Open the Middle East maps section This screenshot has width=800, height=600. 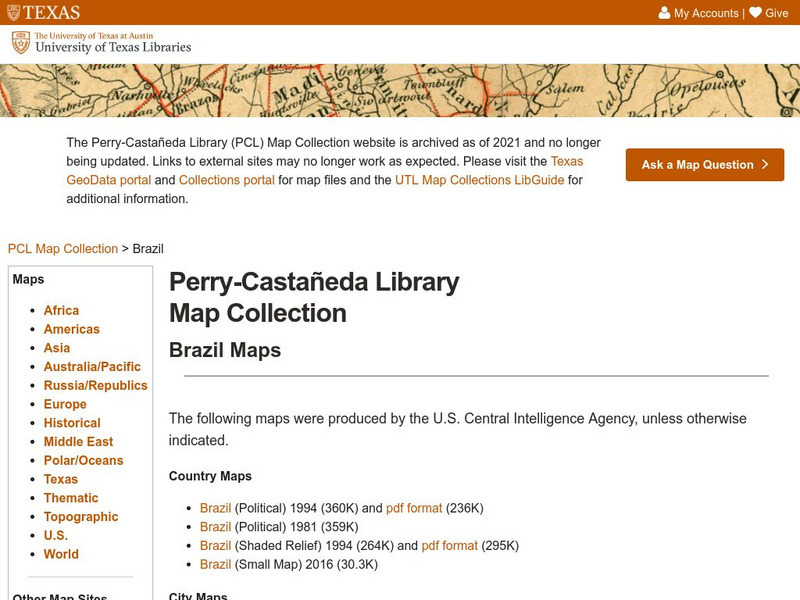click(x=78, y=442)
